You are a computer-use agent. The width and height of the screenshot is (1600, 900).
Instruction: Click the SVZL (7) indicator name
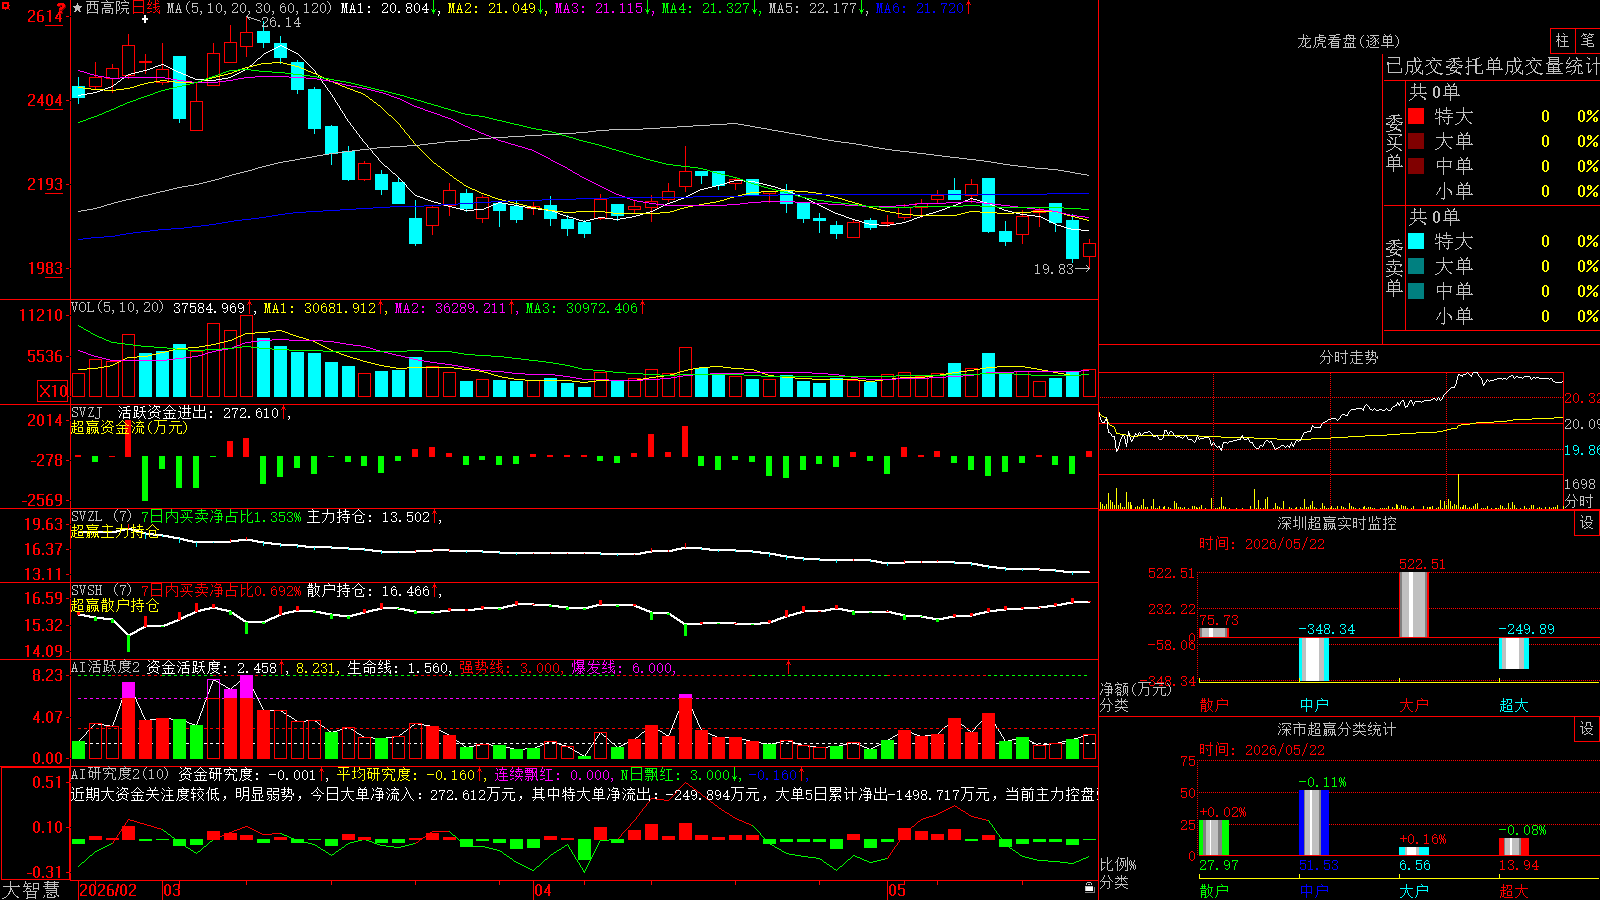[x=101, y=517]
